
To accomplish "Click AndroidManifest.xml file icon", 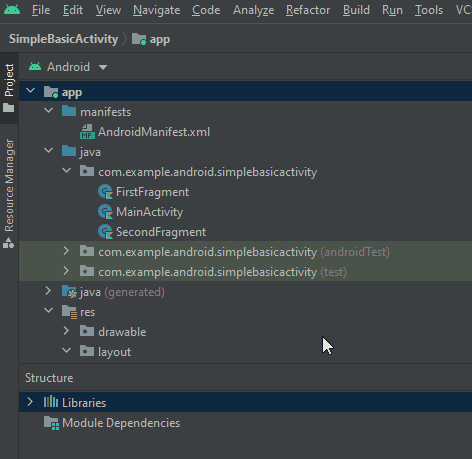I will tap(87, 132).
